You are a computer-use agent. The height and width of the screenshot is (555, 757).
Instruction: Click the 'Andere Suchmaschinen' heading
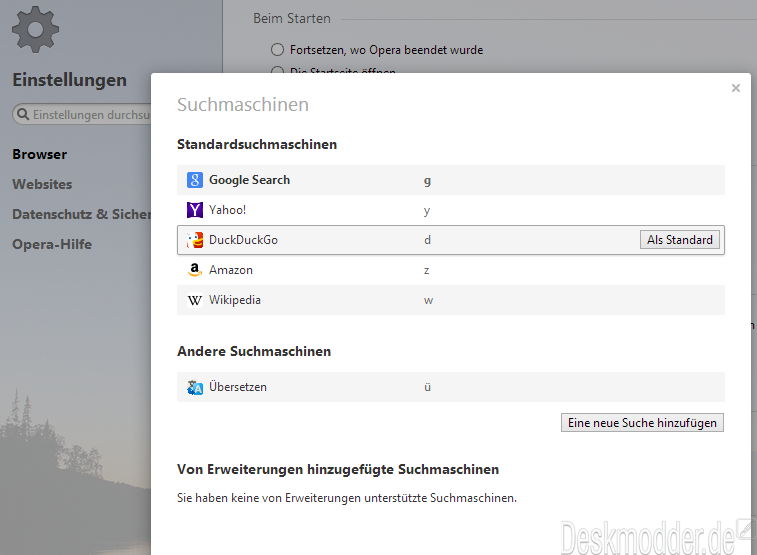coord(254,351)
